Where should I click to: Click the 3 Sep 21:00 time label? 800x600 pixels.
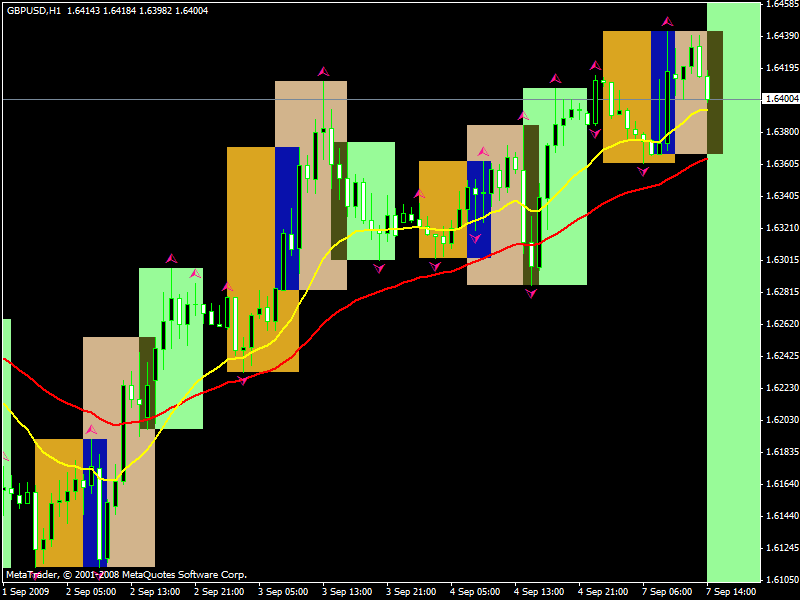[411, 592]
